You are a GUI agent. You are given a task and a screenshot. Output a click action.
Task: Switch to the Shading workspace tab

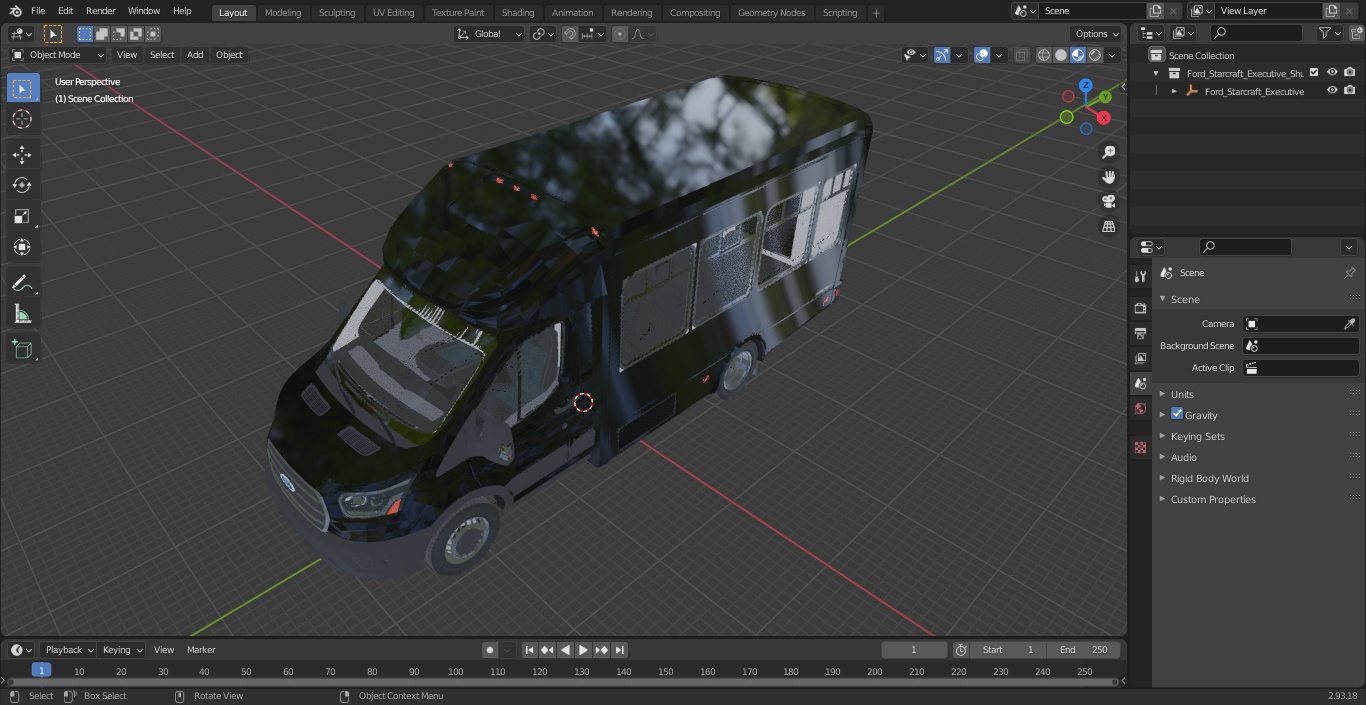(x=518, y=12)
